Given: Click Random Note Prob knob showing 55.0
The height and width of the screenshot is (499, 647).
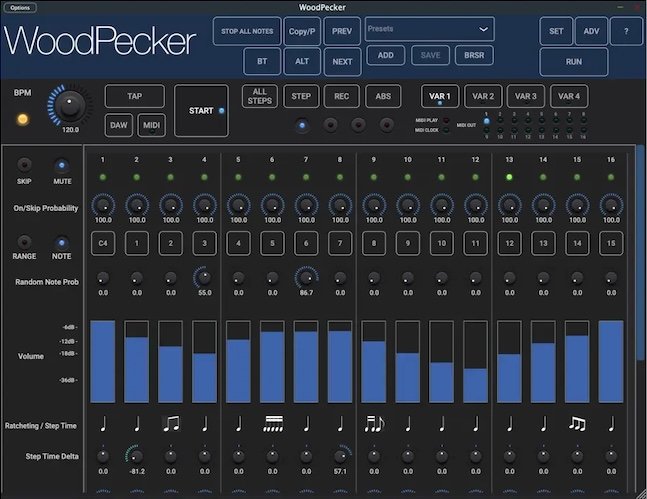Looking at the screenshot, I should (205, 278).
